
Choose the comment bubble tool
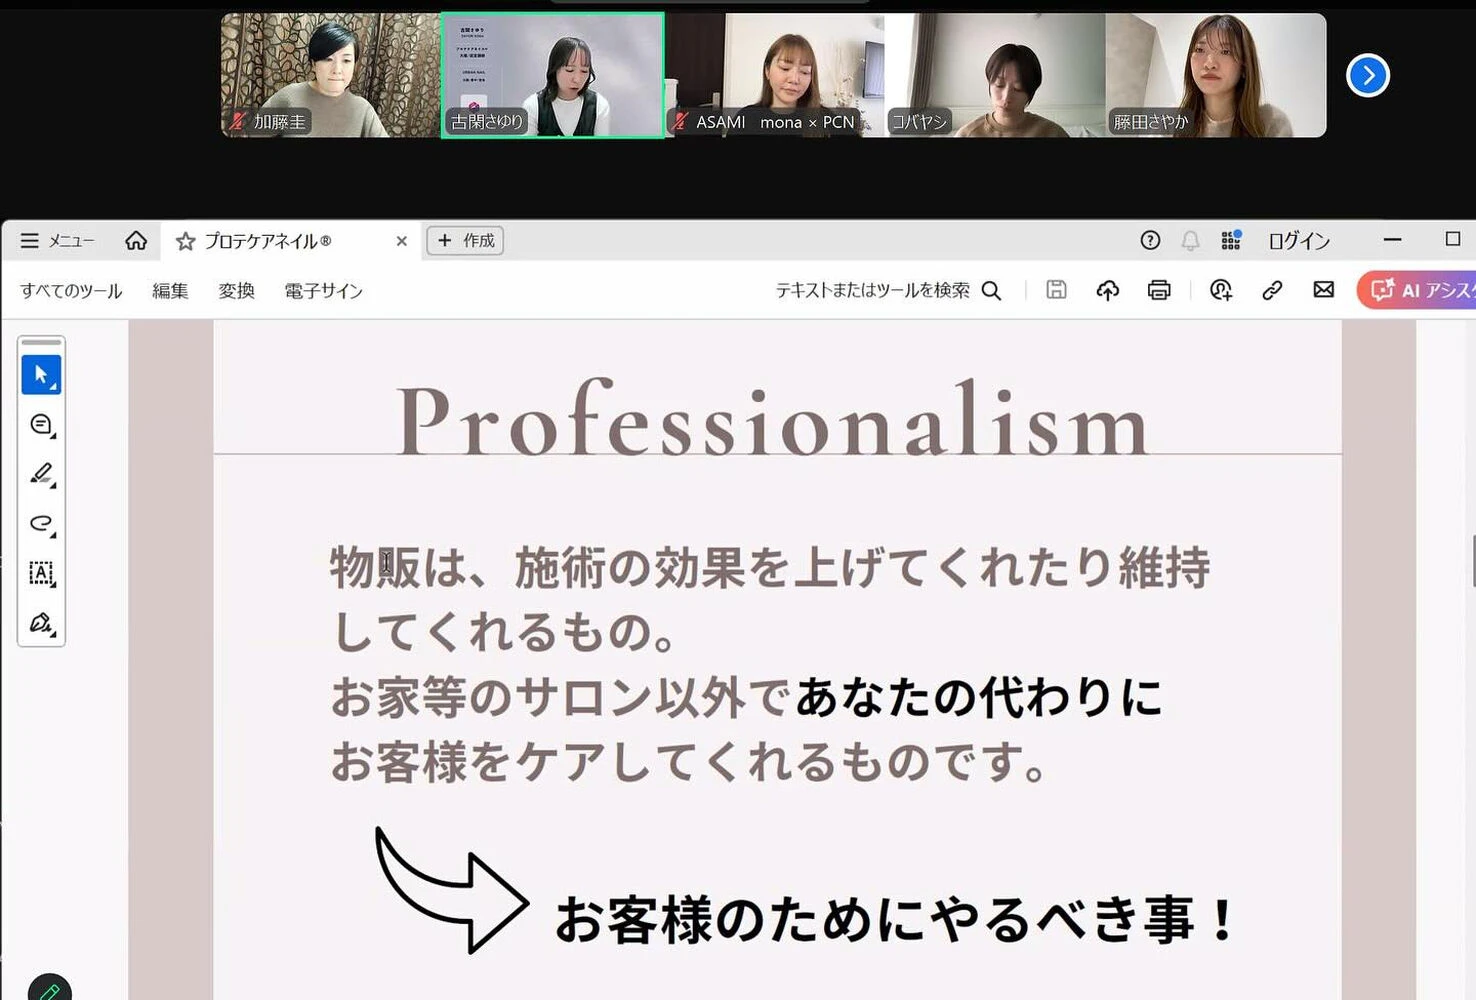pos(41,425)
